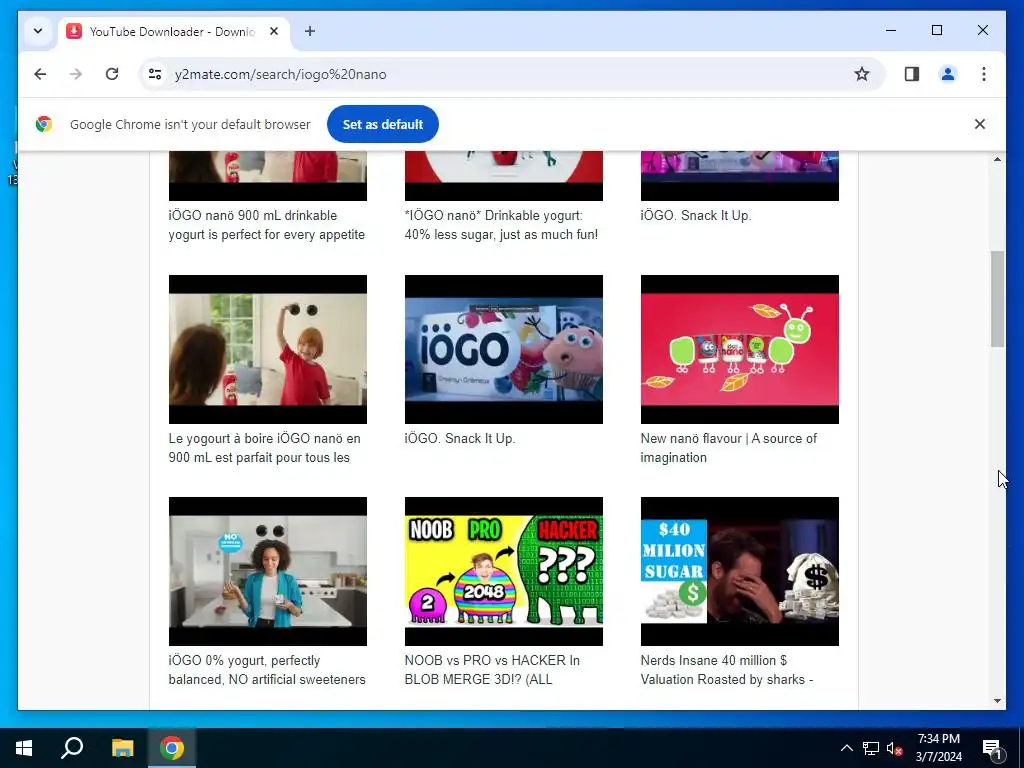This screenshot has height=768, width=1024.
Task: Open Chrome's three-dot menu
Action: [x=984, y=74]
